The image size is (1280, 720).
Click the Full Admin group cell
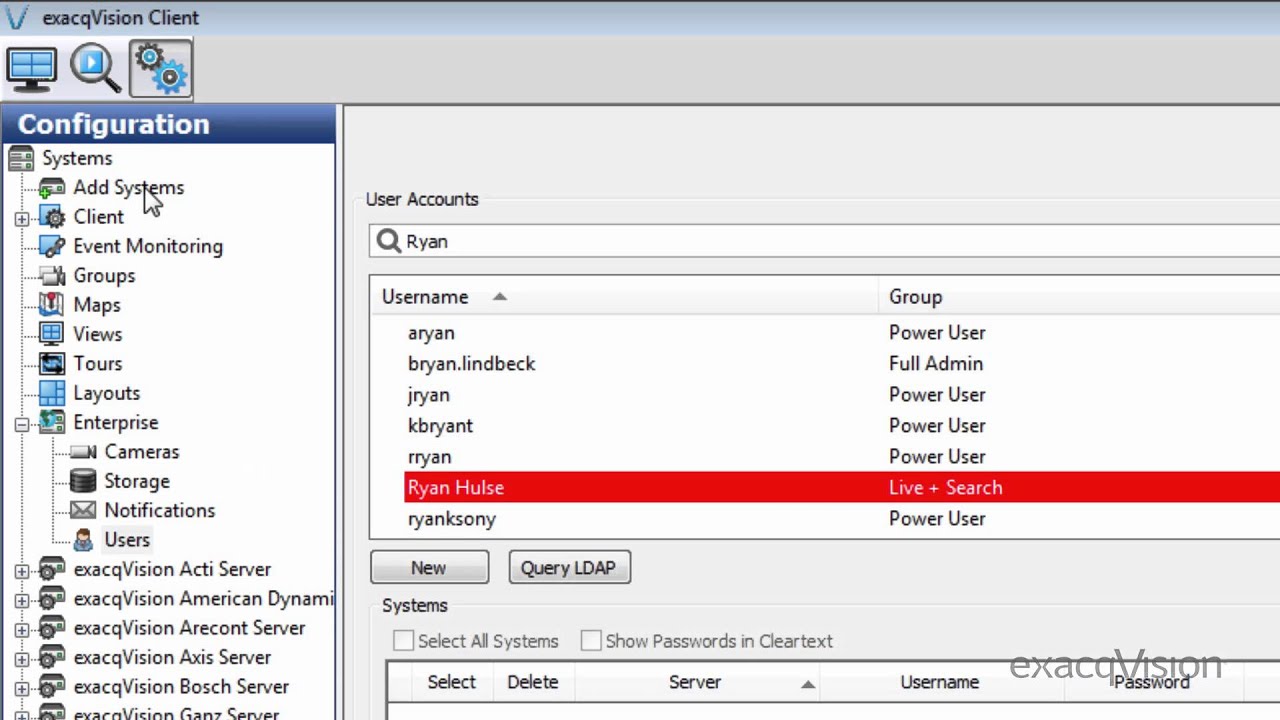(x=936, y=364)
